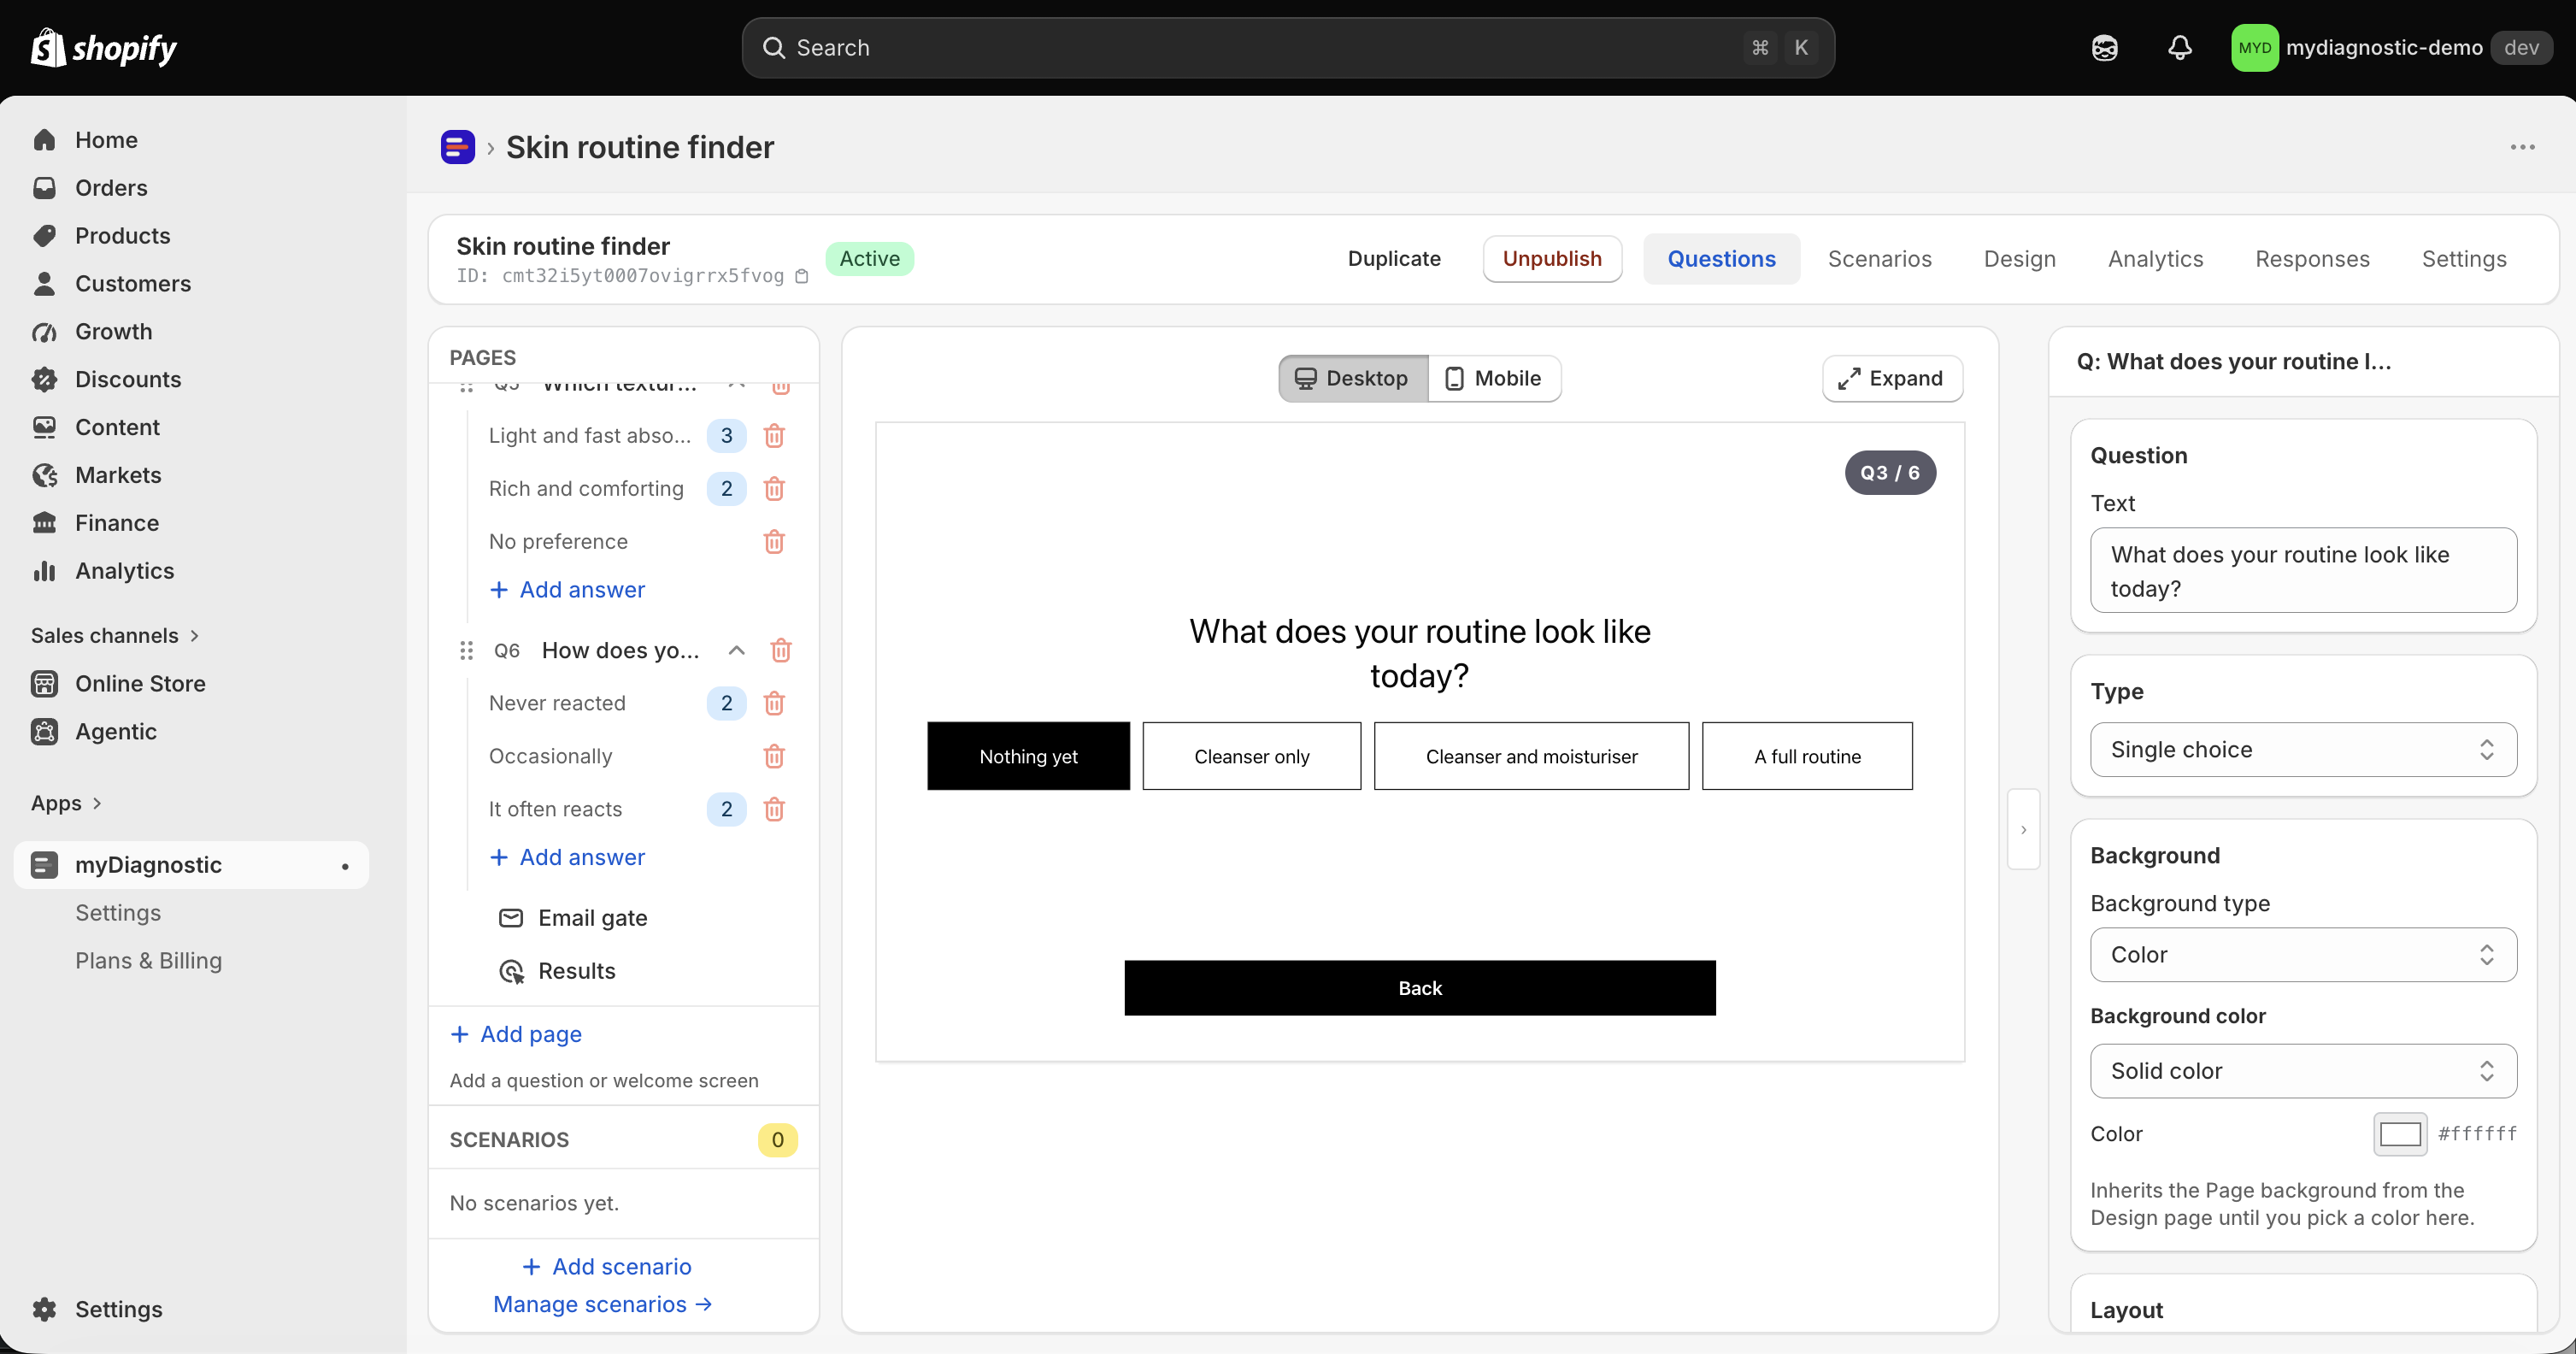Select the 'A full routine' answer
Image resolution: width=2576 pixels, height=1354 pixels.
(x=1807, y=757)
